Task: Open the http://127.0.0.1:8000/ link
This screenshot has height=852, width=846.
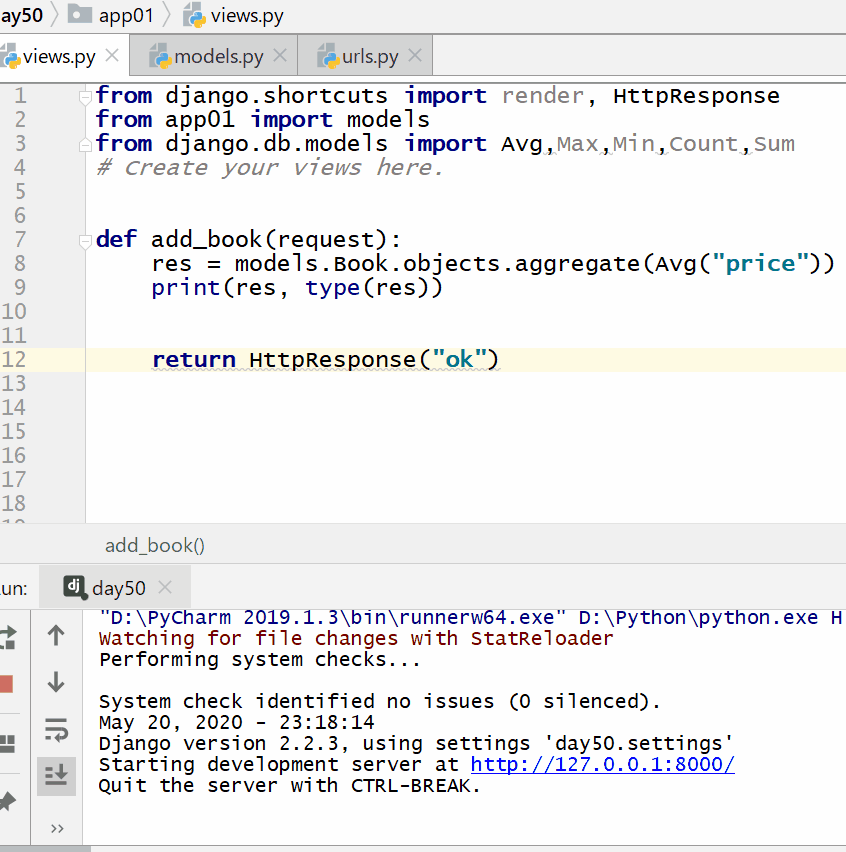Action: click(x=602, y=765)
